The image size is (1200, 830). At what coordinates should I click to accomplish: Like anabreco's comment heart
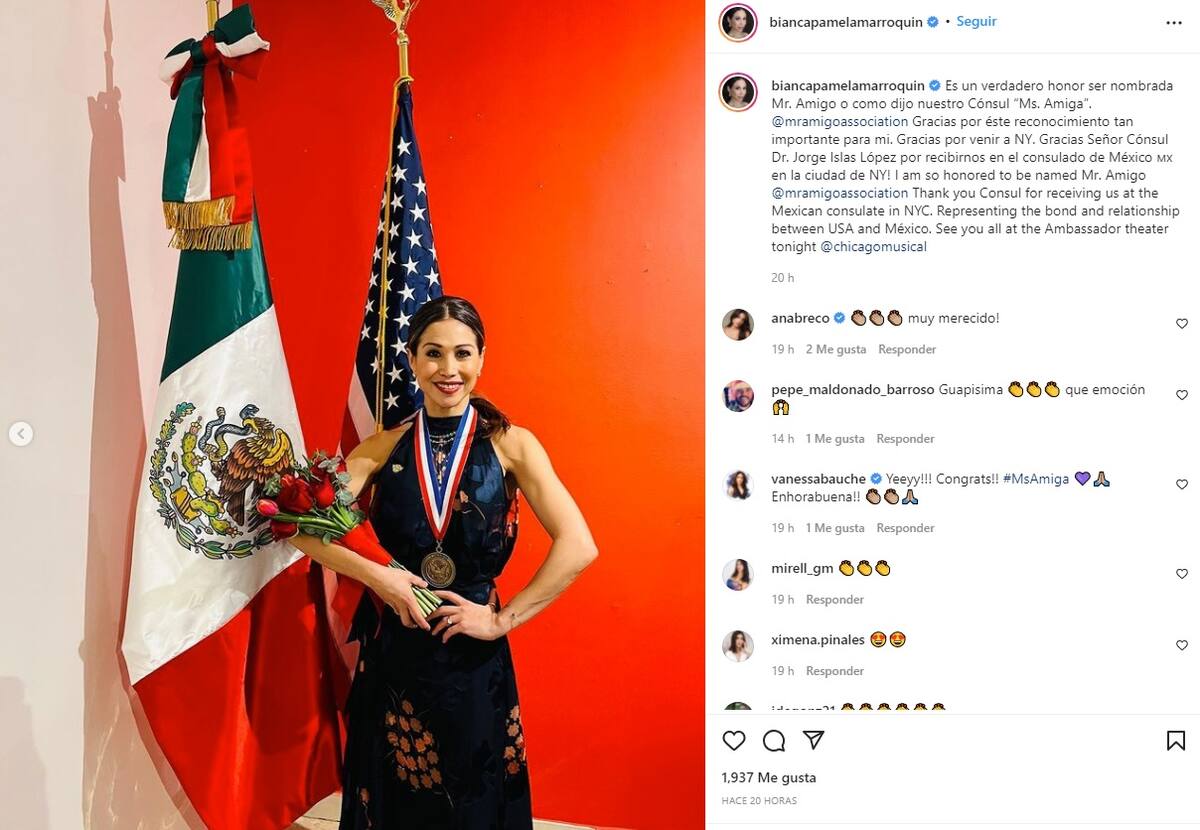click(x=1181, y=324)
